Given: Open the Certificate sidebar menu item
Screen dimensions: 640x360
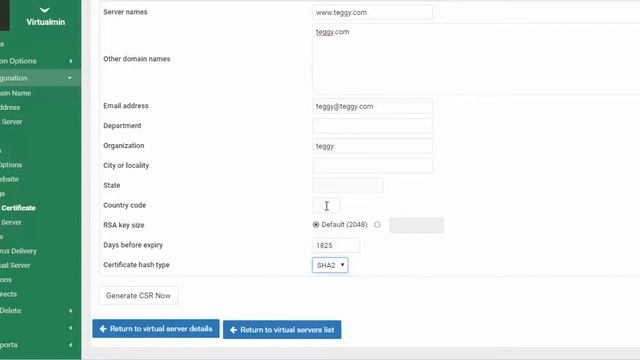Looking at the screenshot, I should click(x=18, y=208).
